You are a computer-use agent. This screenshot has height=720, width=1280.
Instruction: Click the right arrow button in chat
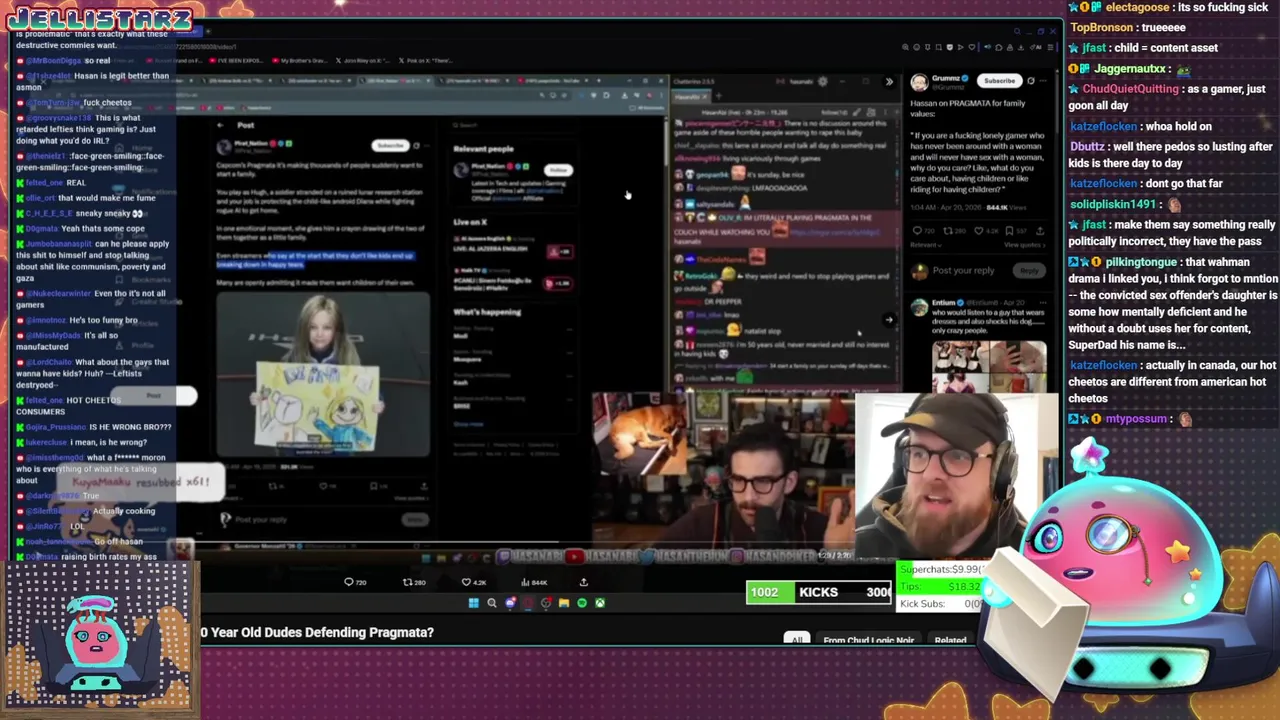coord(889,320)
